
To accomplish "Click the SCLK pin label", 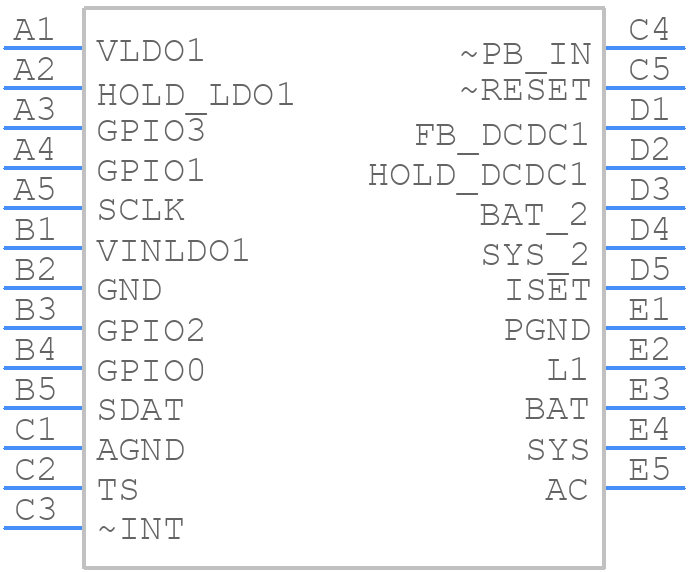I will pyautogui.click(x=141, y=211).
